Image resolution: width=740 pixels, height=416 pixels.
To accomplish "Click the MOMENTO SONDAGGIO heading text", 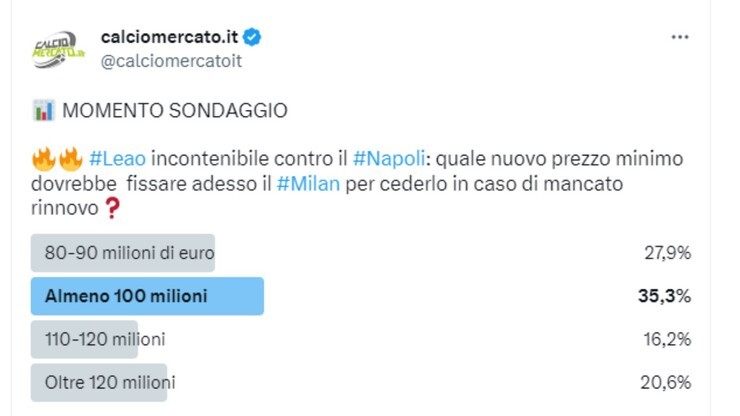I will click(x=175, y=111).
